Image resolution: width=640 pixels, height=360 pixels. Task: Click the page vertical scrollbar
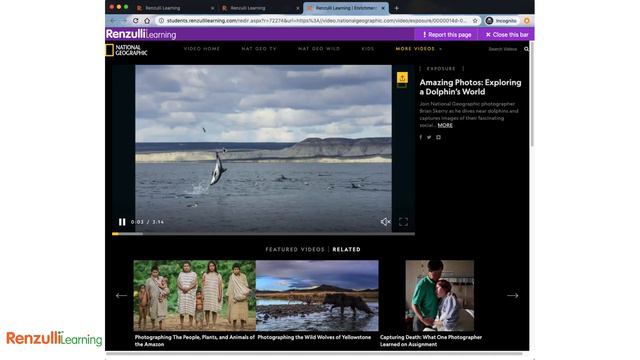(531, 94)
